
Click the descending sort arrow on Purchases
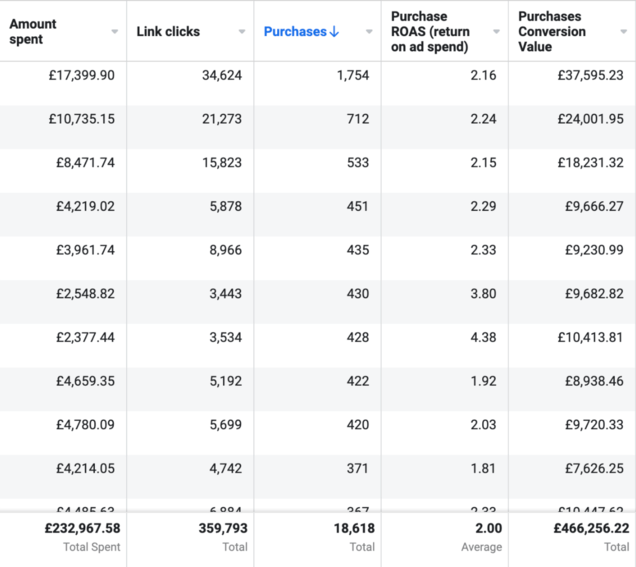coord(334,32)
